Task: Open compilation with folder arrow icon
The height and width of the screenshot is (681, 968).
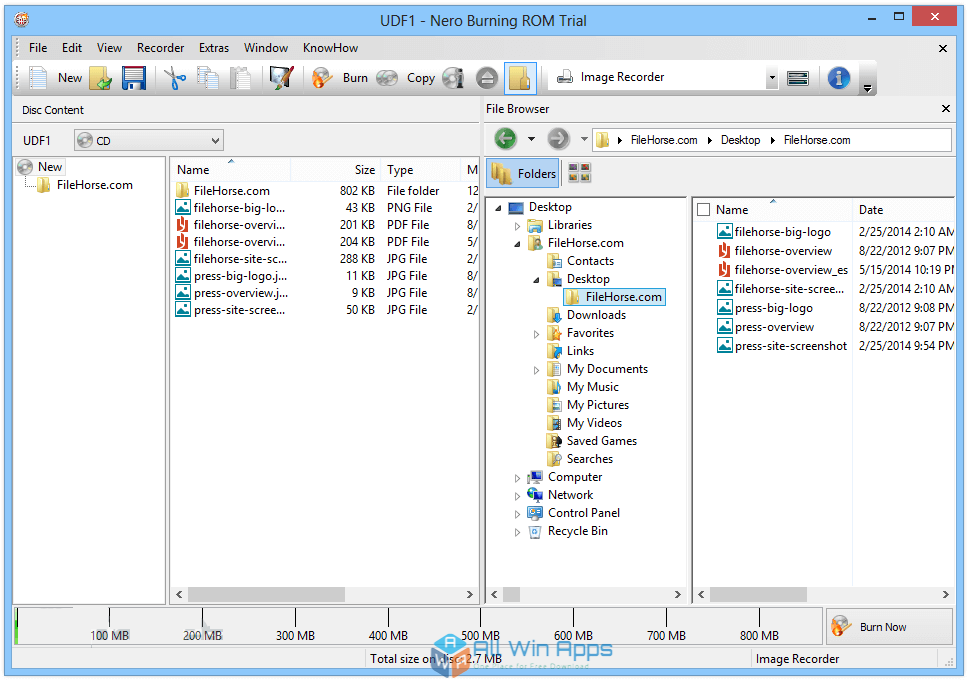Action: tap(101, 78)
